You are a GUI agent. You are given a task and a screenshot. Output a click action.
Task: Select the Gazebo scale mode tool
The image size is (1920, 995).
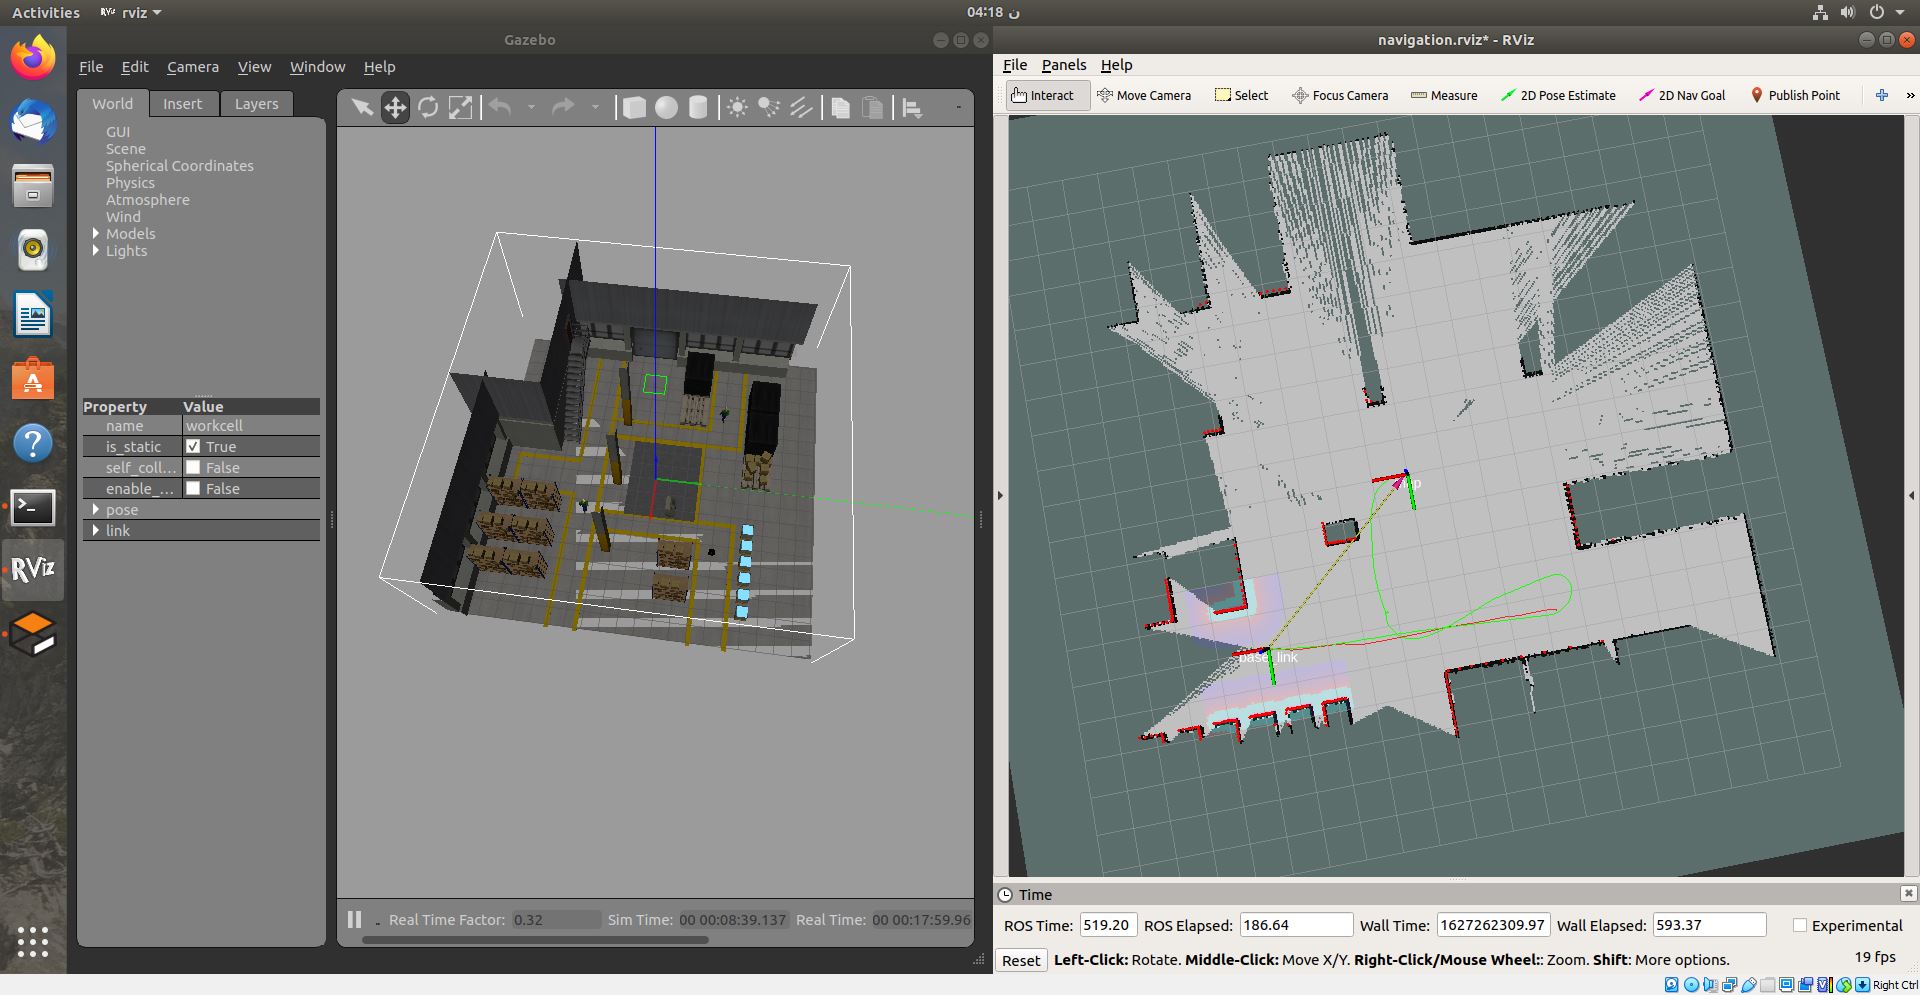(x=460, y=108)
